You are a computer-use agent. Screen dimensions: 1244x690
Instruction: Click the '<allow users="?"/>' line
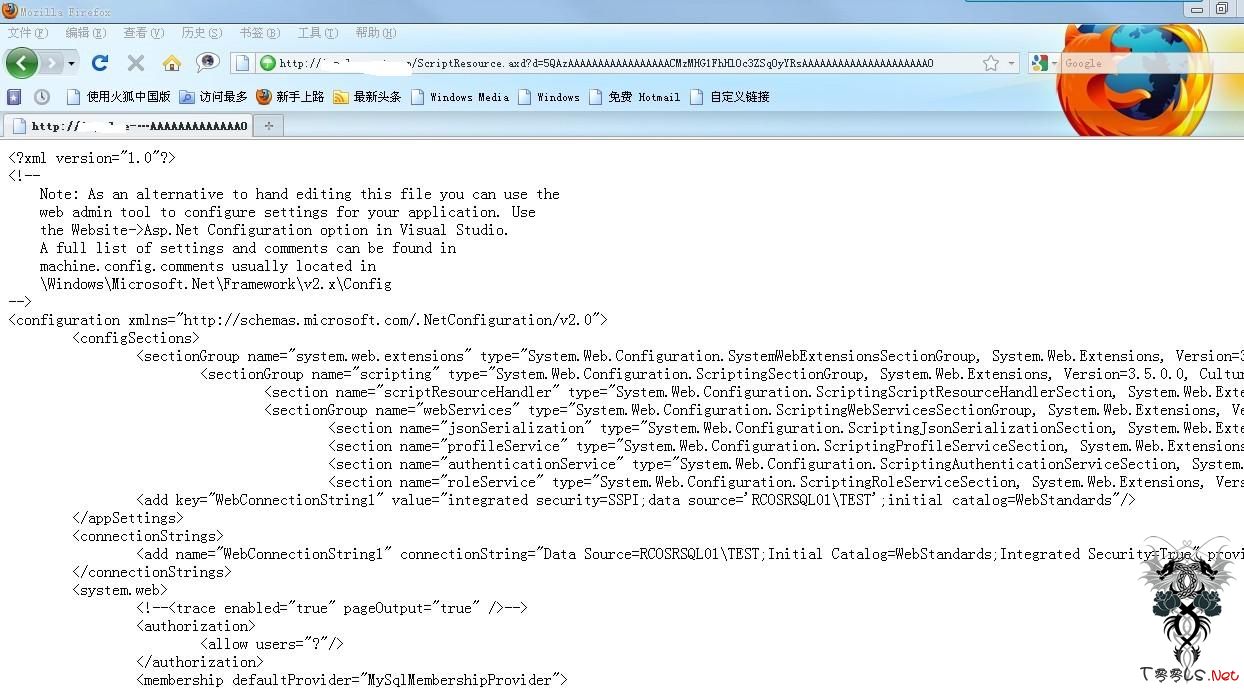[272, 644]
